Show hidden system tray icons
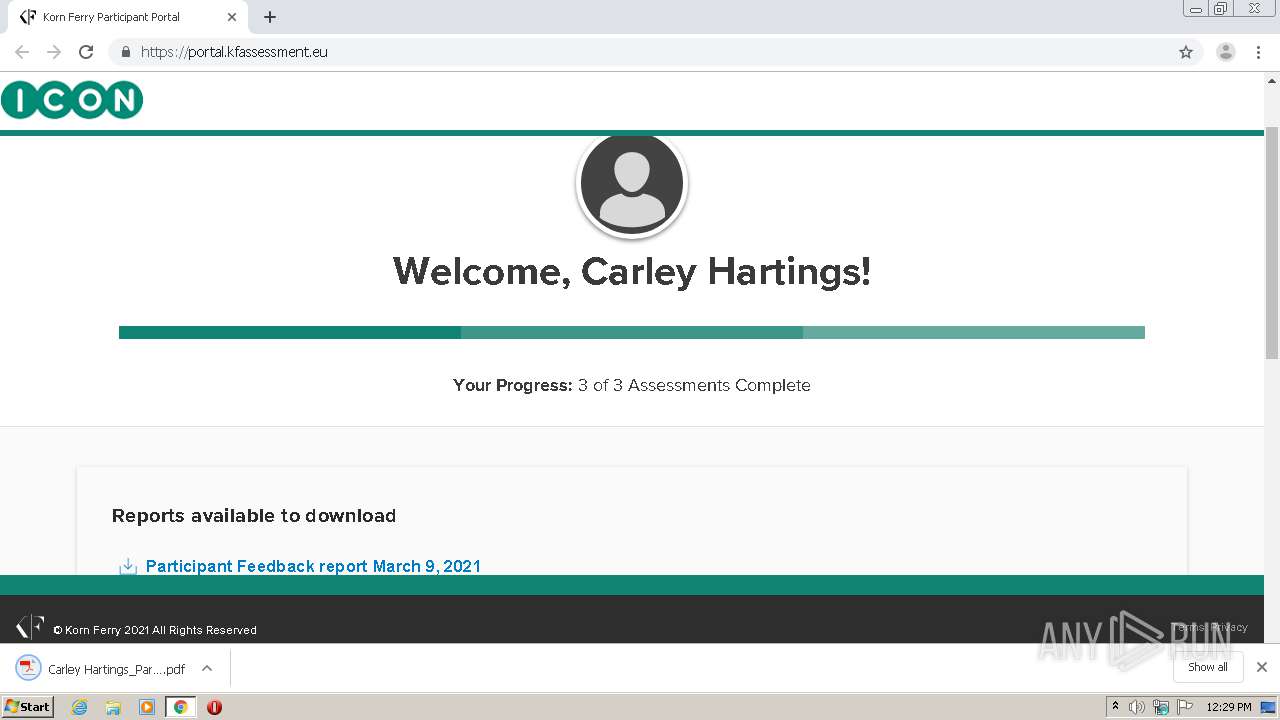1280x720 pixels. click(1115, 707)
